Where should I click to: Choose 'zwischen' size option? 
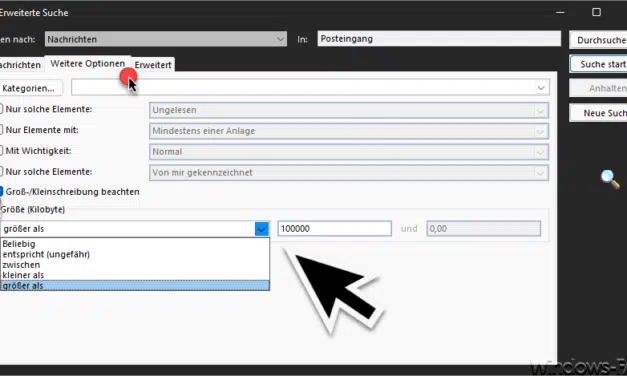point(135,265)
